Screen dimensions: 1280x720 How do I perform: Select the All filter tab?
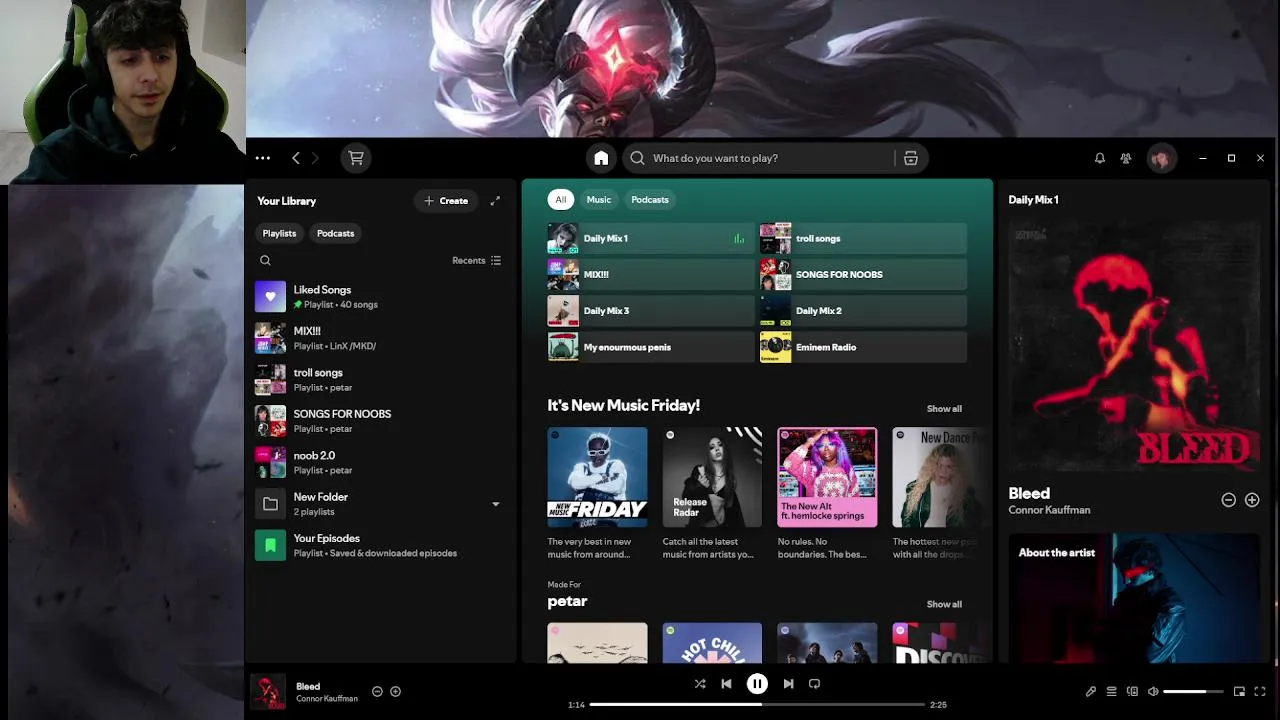(560, 200)
